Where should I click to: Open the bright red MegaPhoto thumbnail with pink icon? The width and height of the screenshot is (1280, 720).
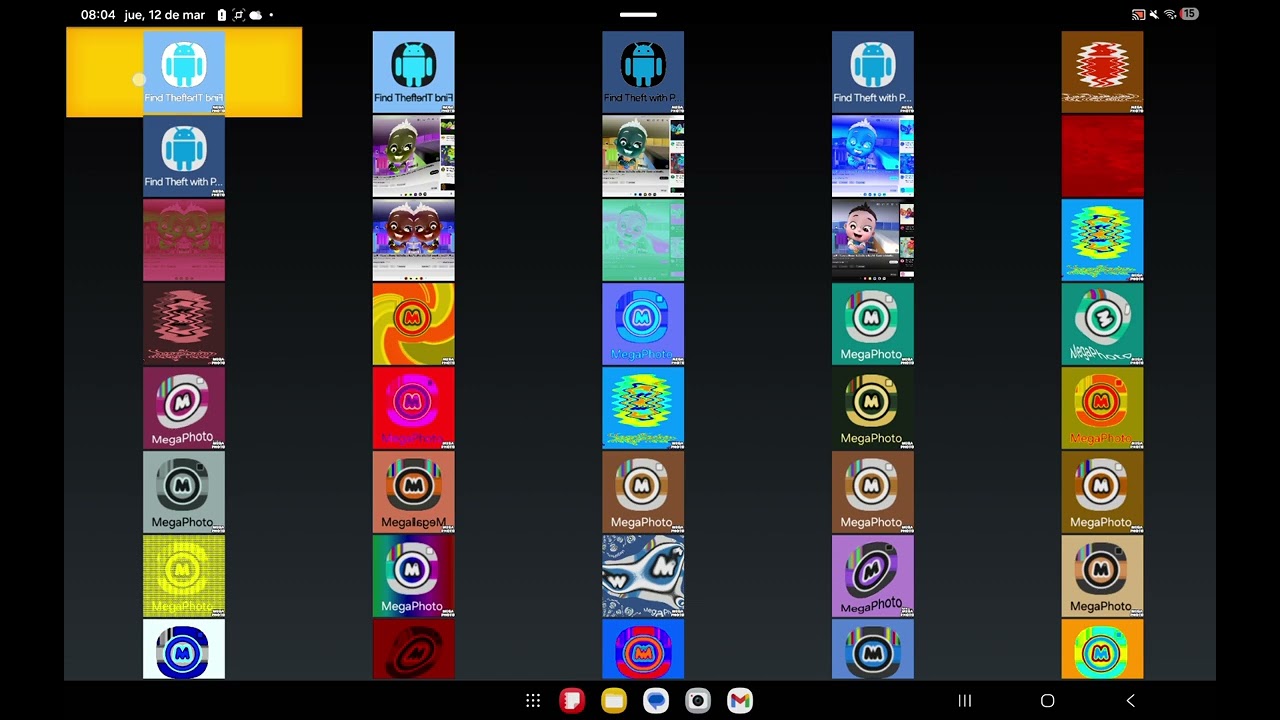pos(413,408)
